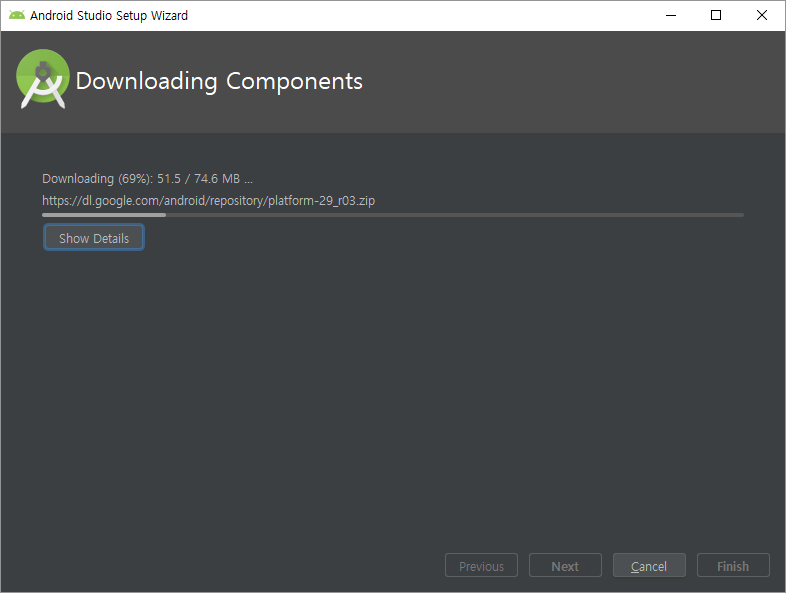Click the Show Details button
Image resolution: width=786 pixels, height=593 pixels.
pyautogui.click(x=94, y=238)
